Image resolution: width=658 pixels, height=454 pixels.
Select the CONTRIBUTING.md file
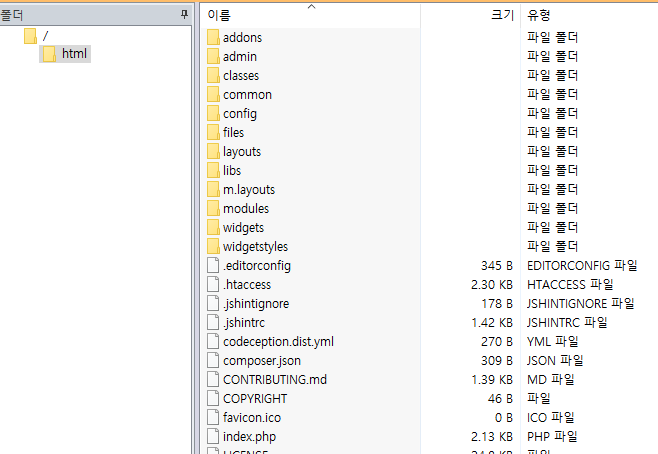tap(274, 379)
